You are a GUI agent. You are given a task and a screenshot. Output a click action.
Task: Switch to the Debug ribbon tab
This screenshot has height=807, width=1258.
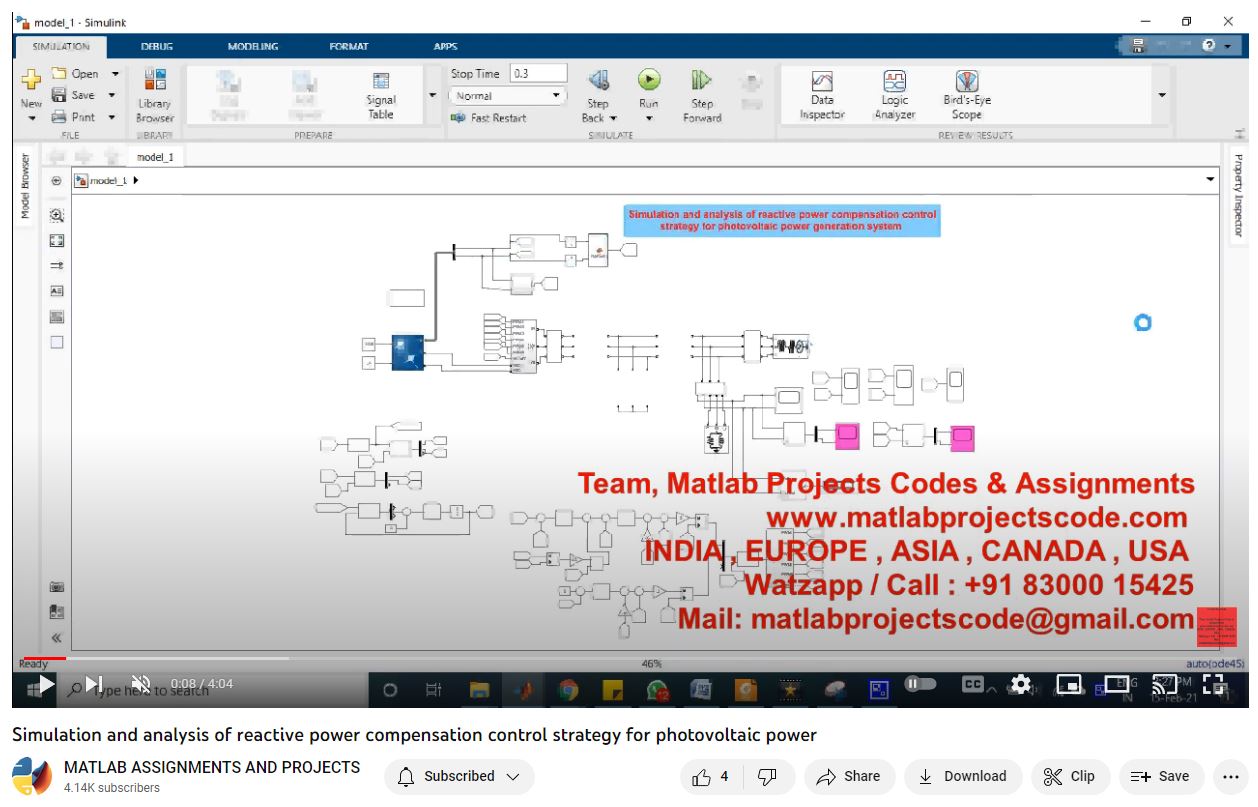click(157, 46)
